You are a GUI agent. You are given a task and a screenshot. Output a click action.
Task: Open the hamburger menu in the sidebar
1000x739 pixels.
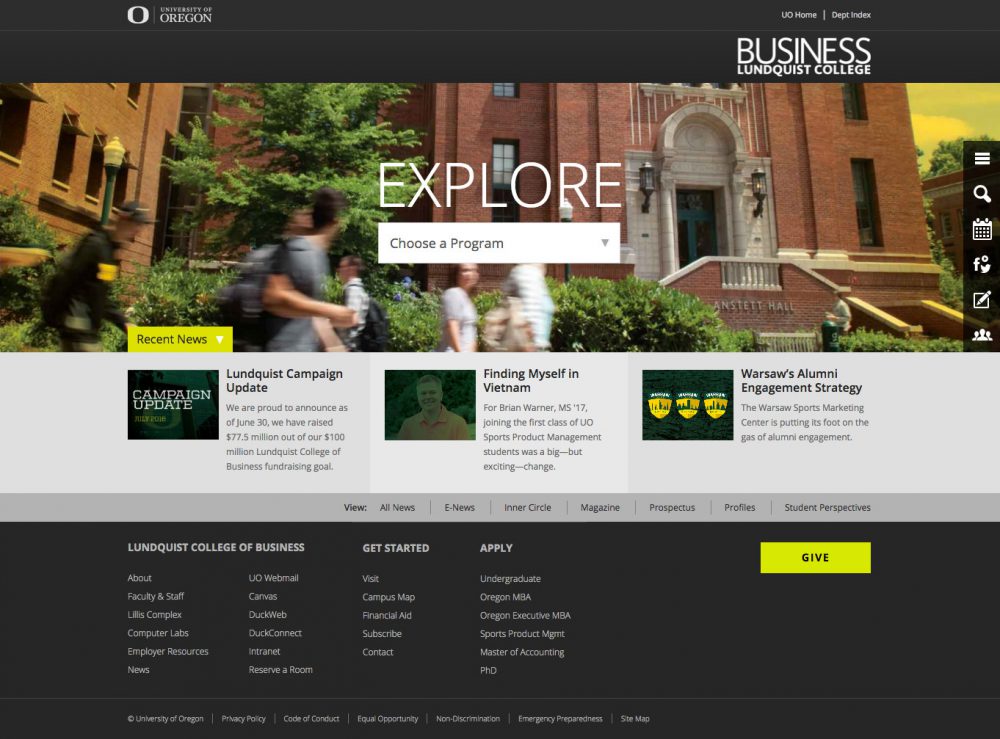pos(981,158)
